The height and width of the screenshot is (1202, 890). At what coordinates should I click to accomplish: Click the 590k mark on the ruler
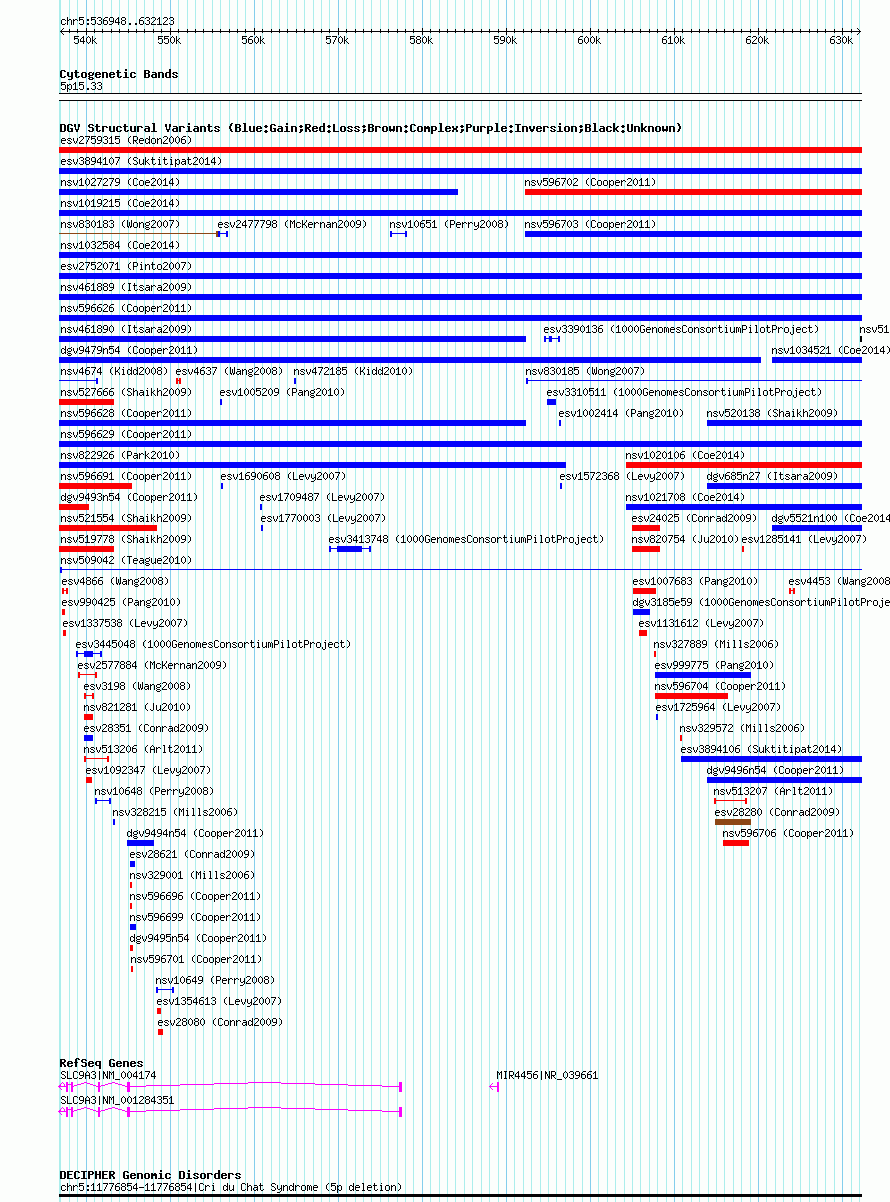[505, 41]
